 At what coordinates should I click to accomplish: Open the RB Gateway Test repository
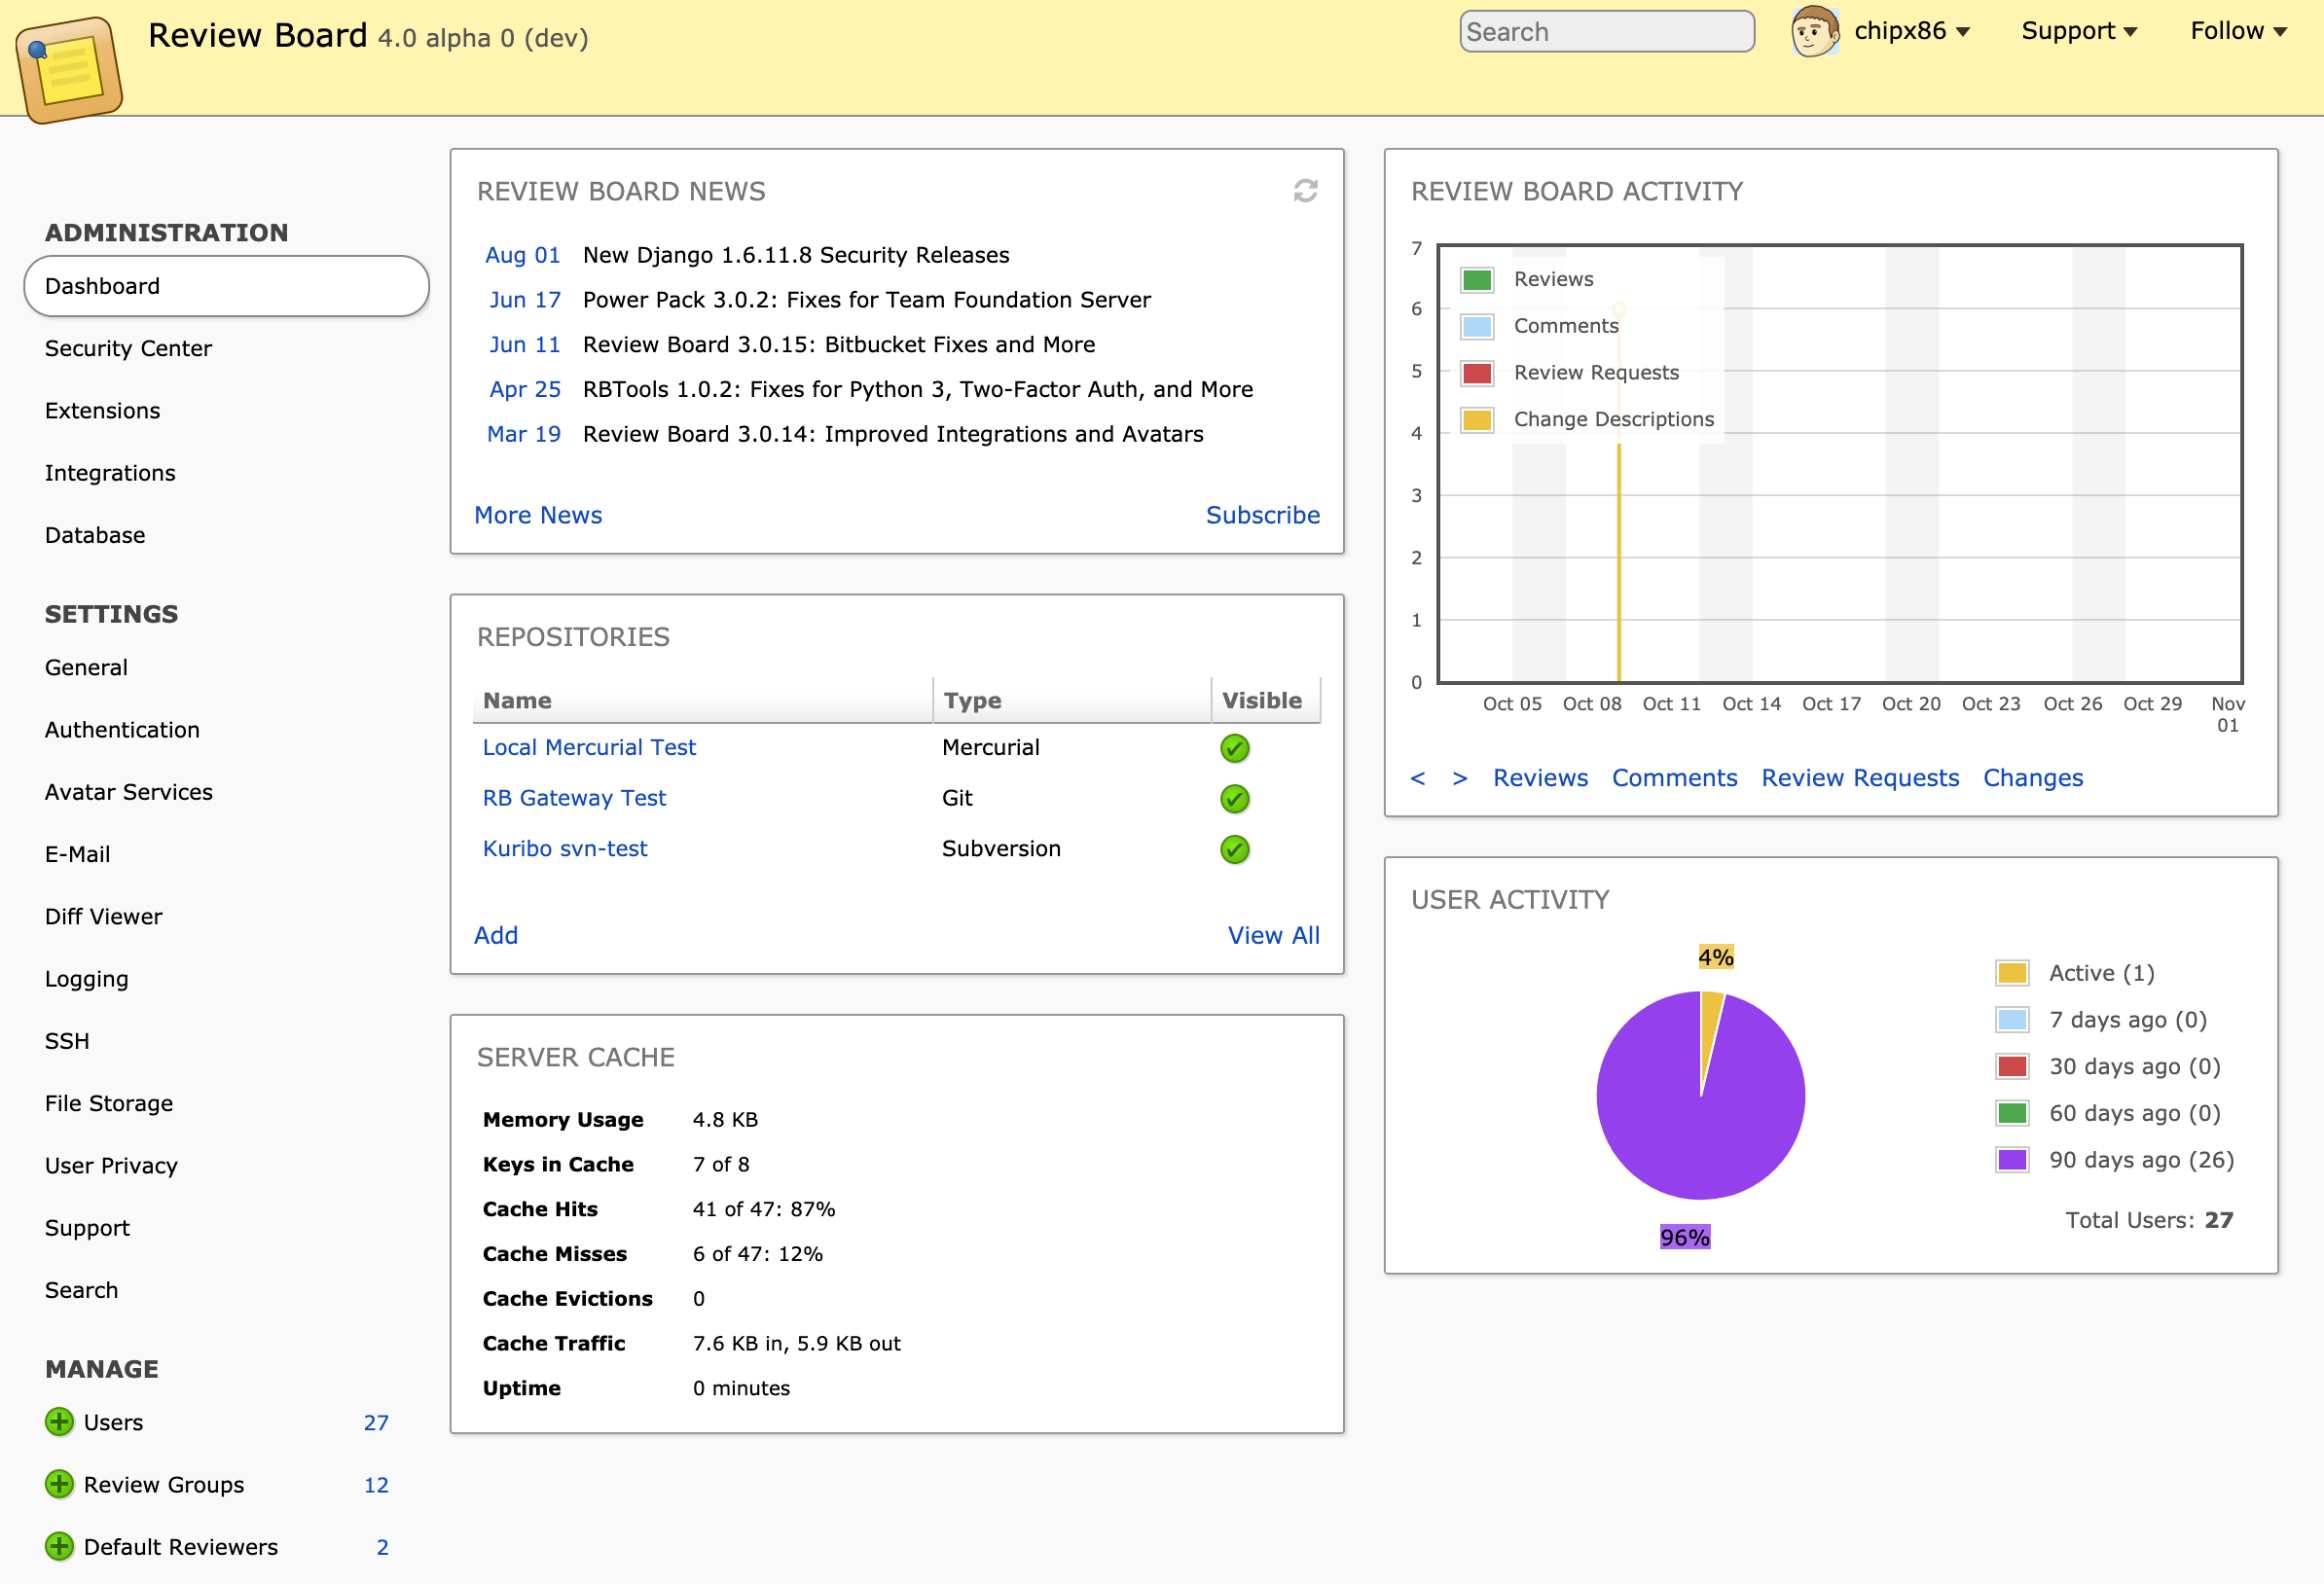(x=574, y=798)
